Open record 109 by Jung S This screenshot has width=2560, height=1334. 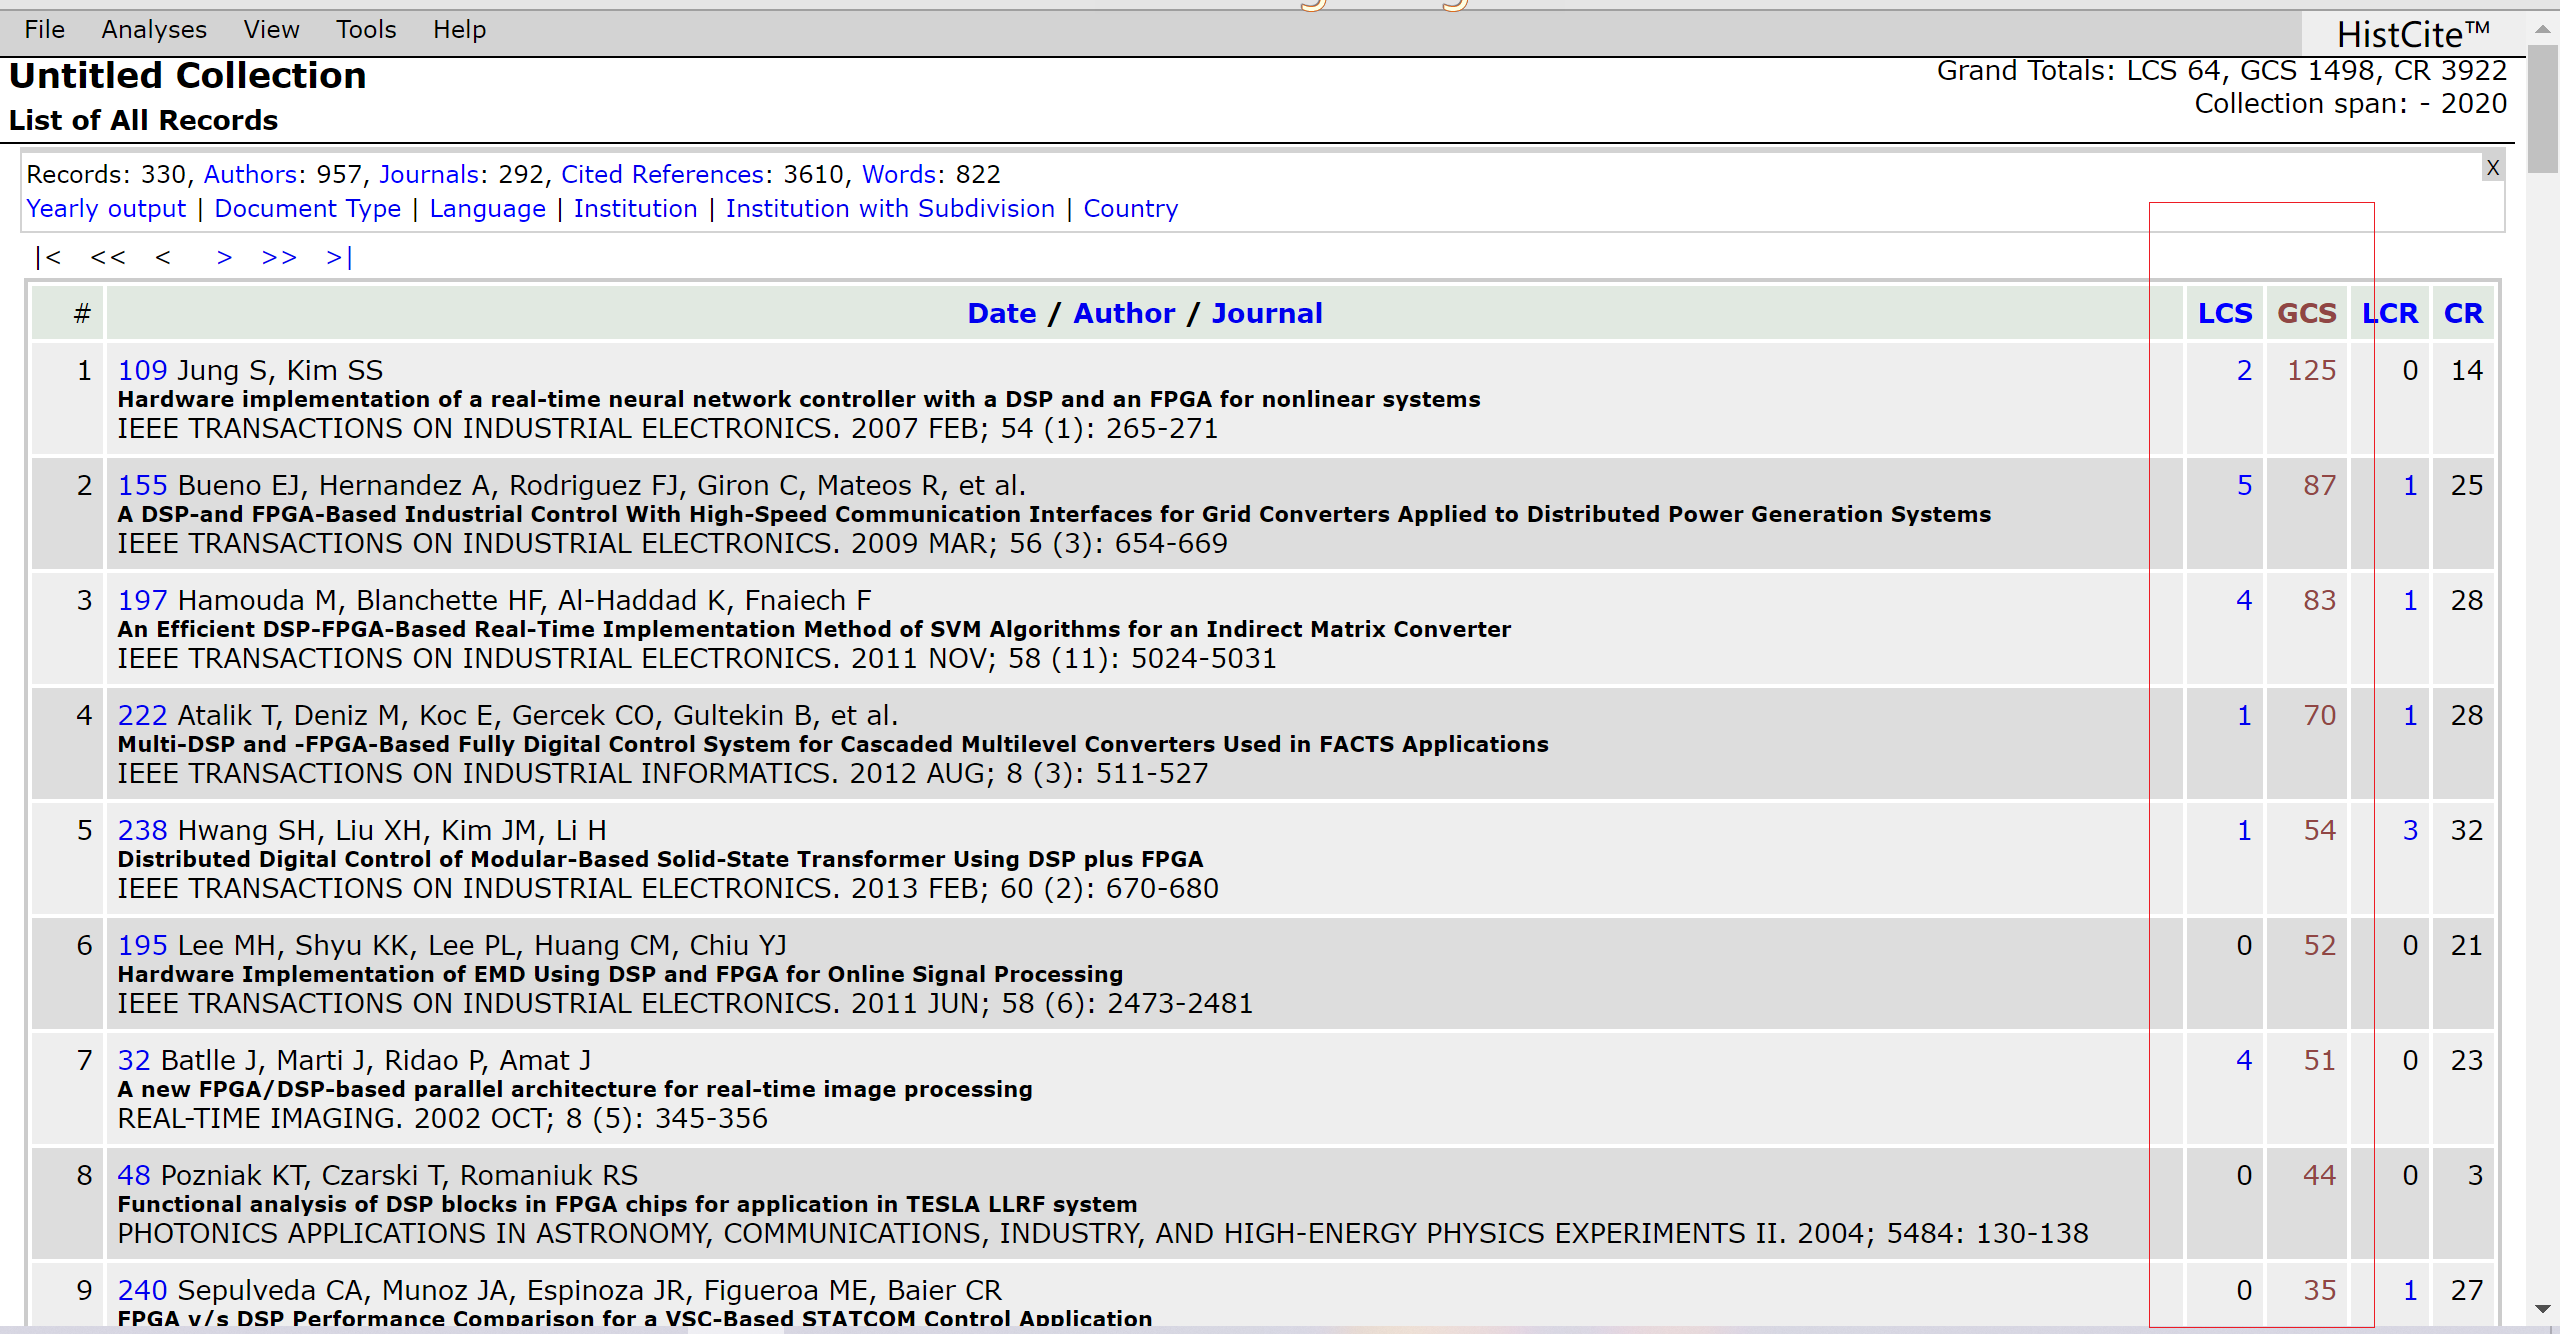coord(142,370)
